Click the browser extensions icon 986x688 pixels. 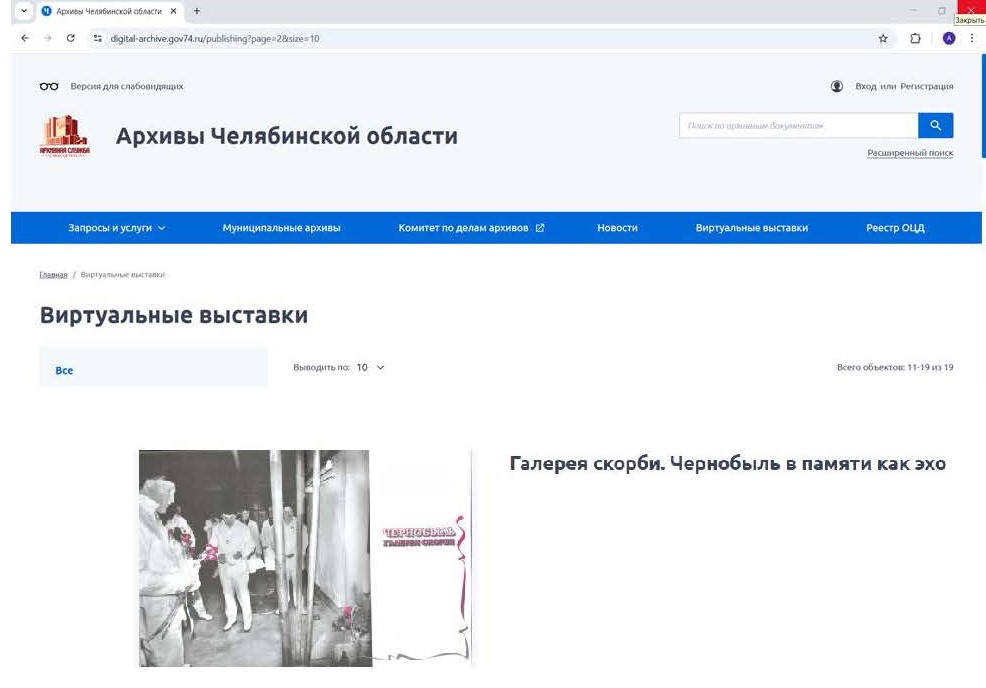pyautogui.click(x=915, y=38)
